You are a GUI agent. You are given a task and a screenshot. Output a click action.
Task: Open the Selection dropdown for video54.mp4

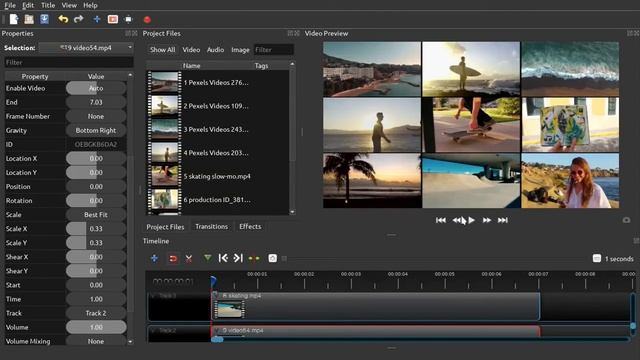pyautogui.click(x=86, y=48)
